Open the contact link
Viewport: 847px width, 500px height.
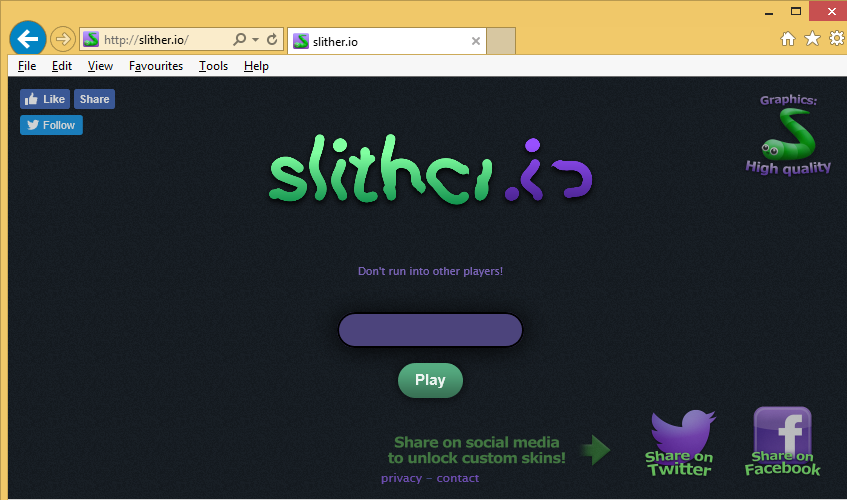(x=458, y=478)
